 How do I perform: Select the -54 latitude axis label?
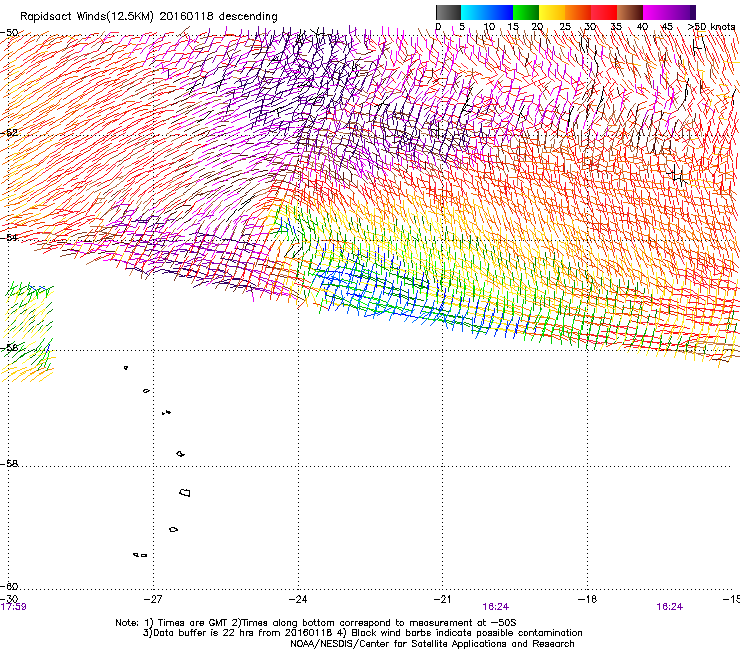click(9, 237)
